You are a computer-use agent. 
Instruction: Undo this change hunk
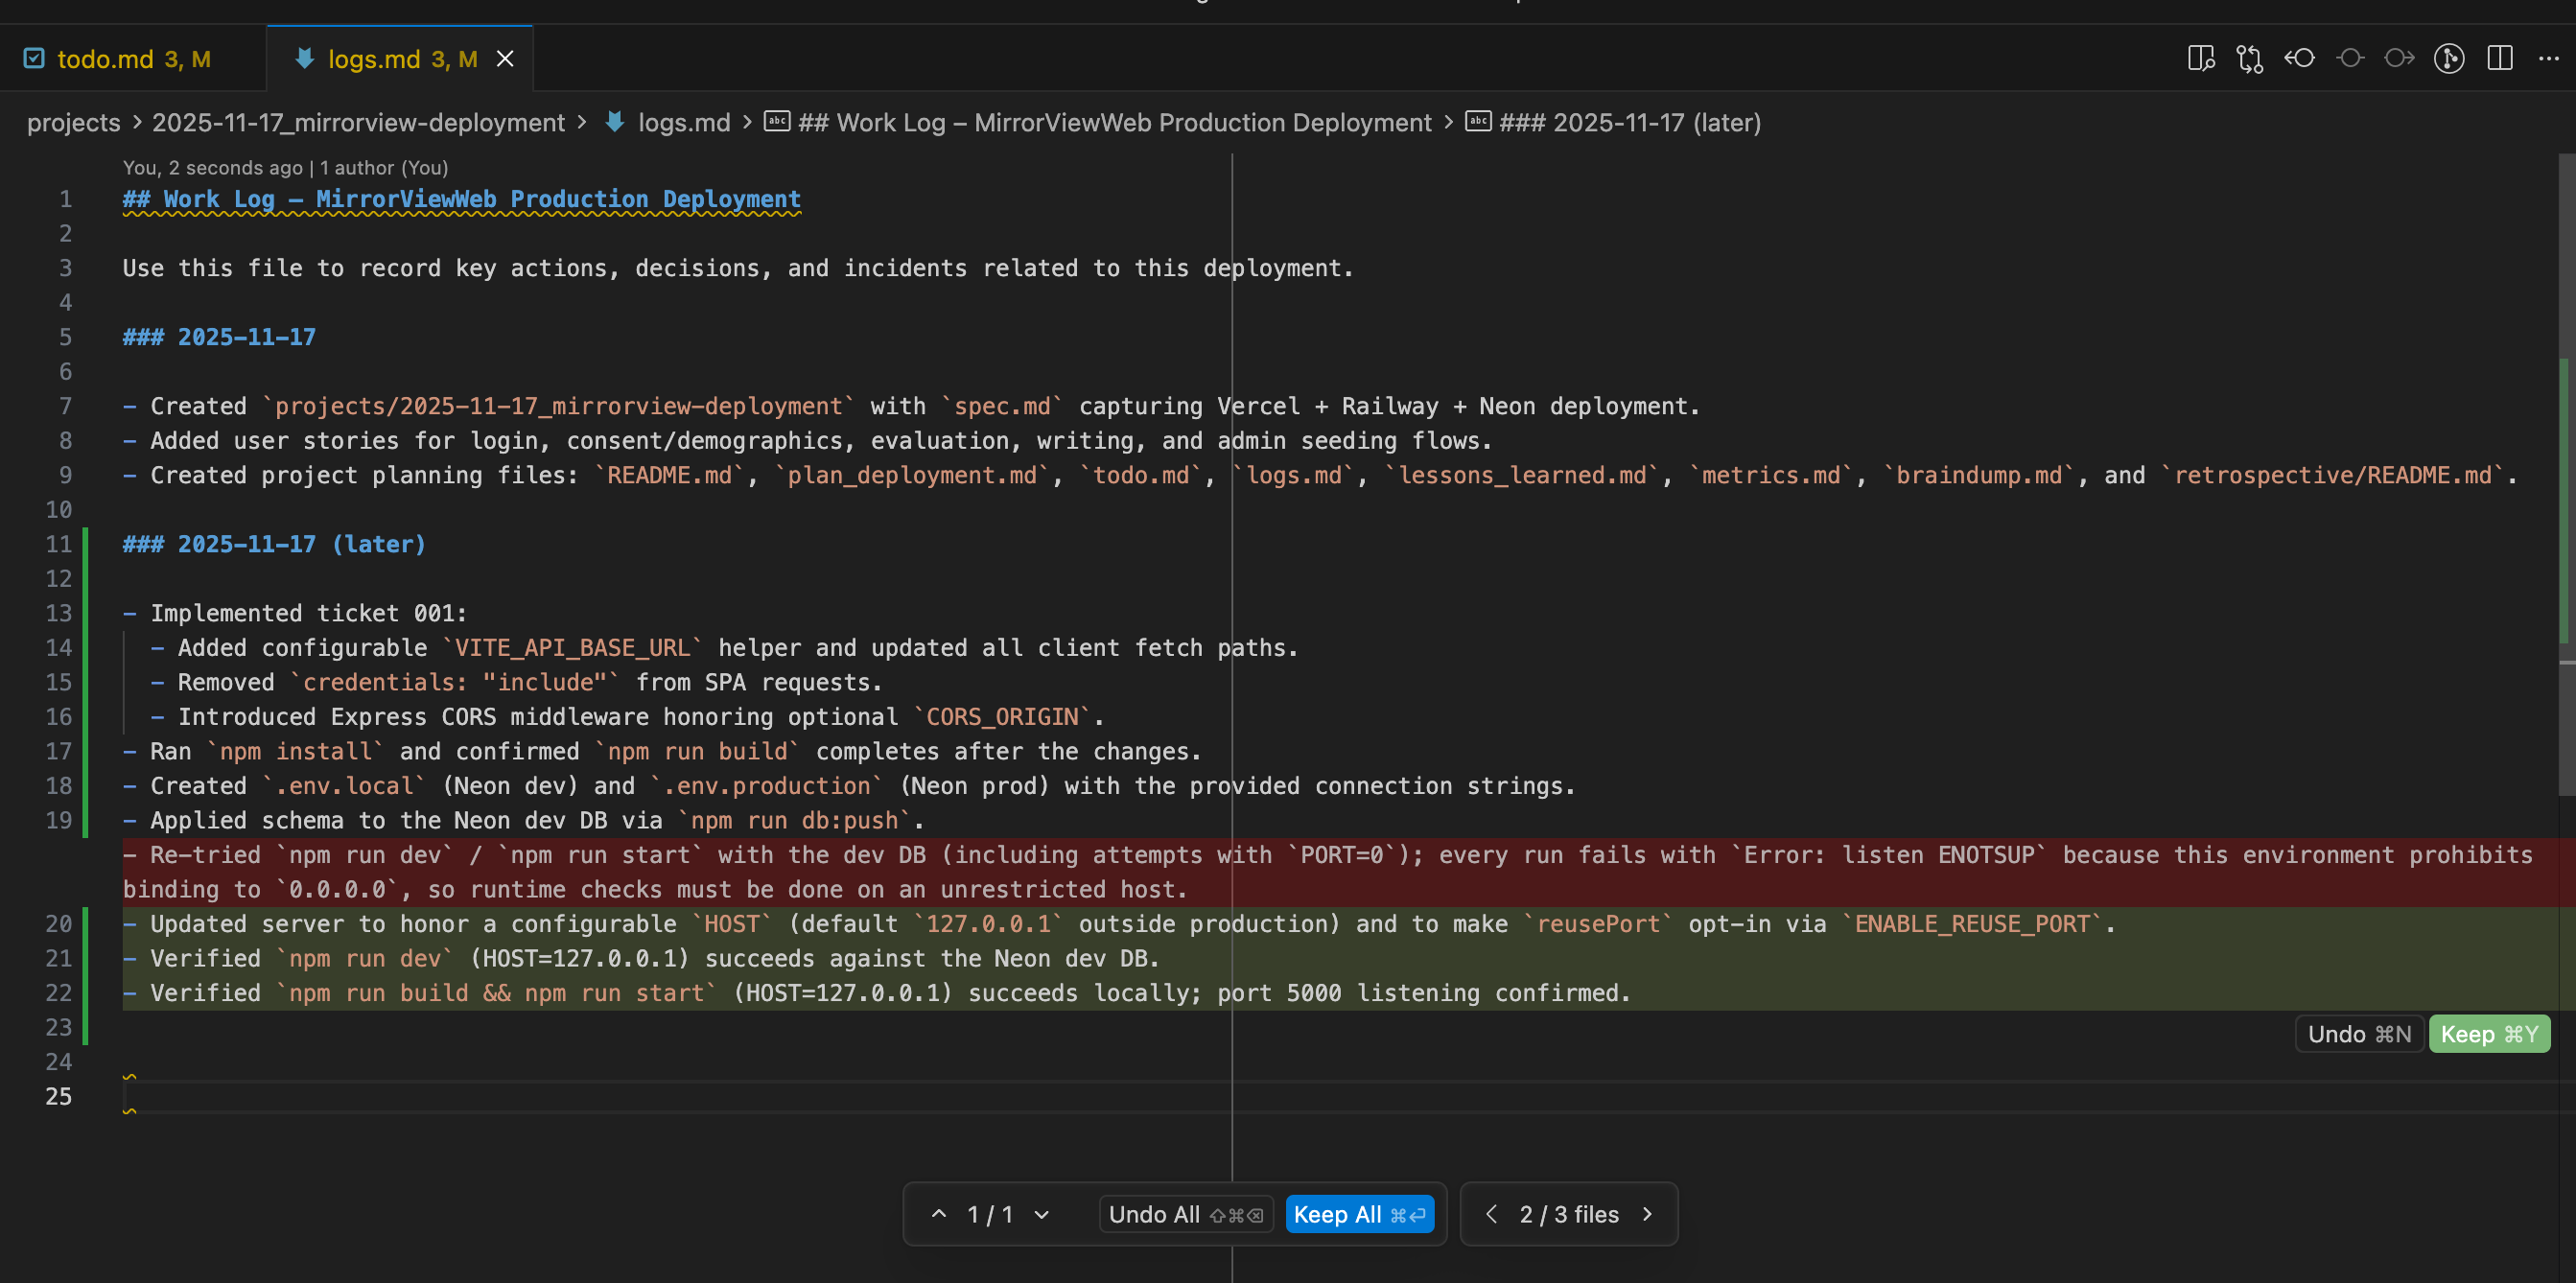pos(2358,1034)
